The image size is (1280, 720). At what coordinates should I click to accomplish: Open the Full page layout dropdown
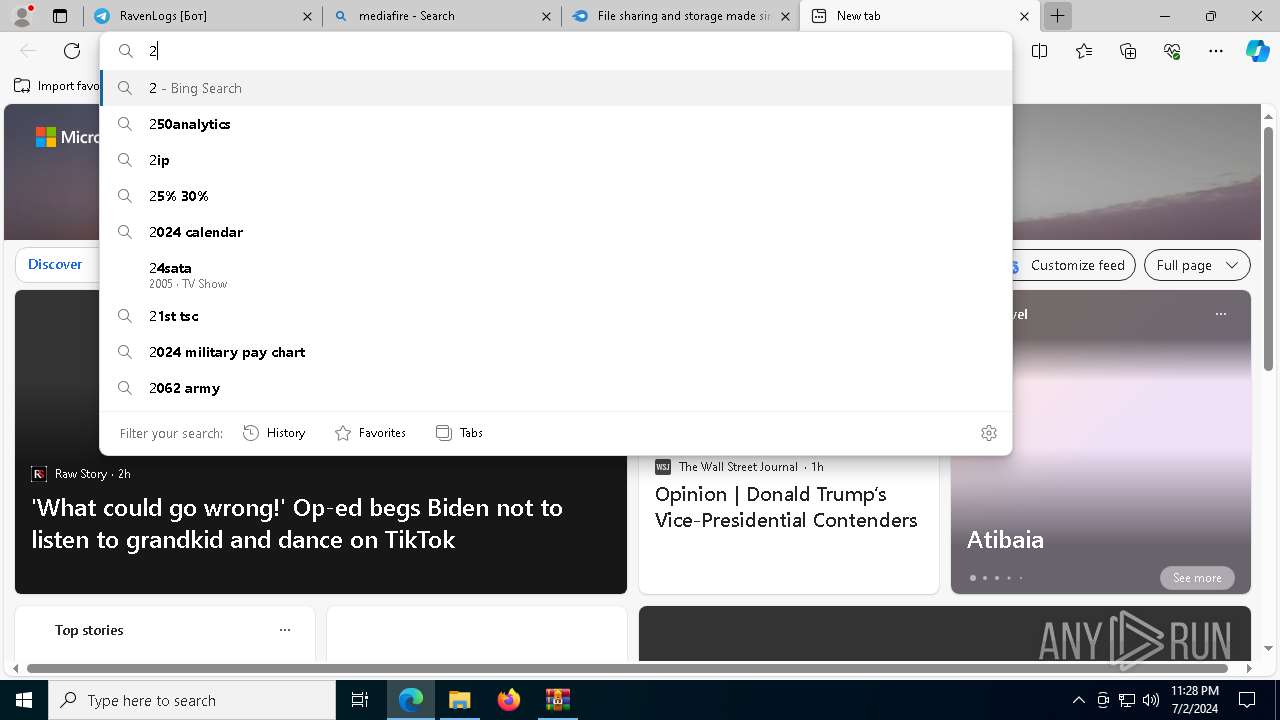tap(1197, 265)
